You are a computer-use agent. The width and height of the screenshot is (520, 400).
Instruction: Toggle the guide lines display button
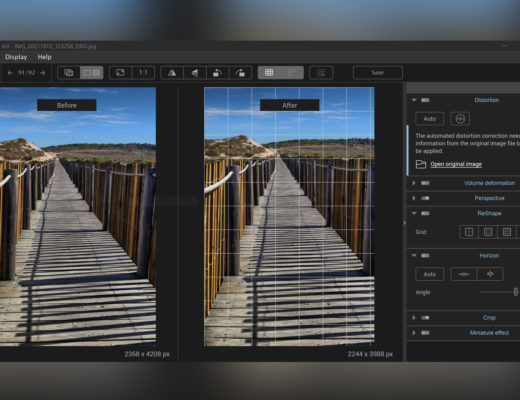pyautogui.click(x=292, y=73)
